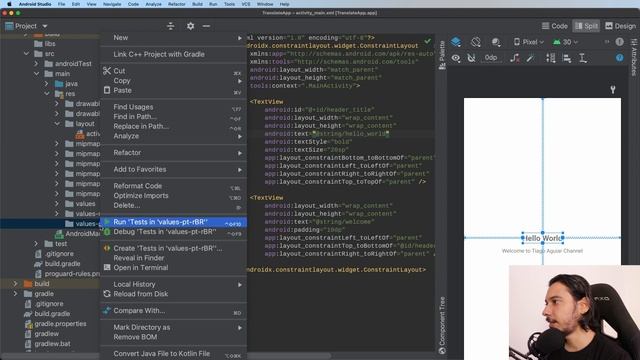
Task: Open the Project view dropdown
Action: point(27,26)
